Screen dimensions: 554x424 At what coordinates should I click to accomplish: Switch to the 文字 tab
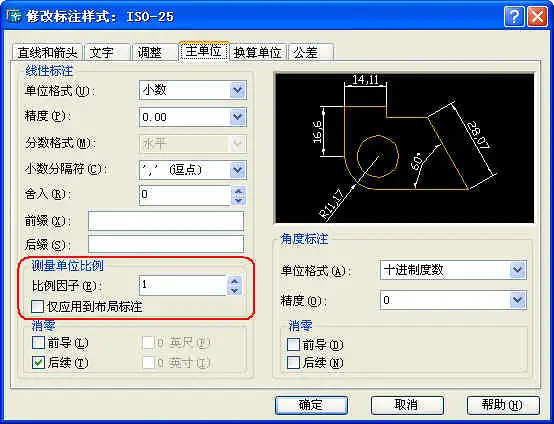coord(106,53)
